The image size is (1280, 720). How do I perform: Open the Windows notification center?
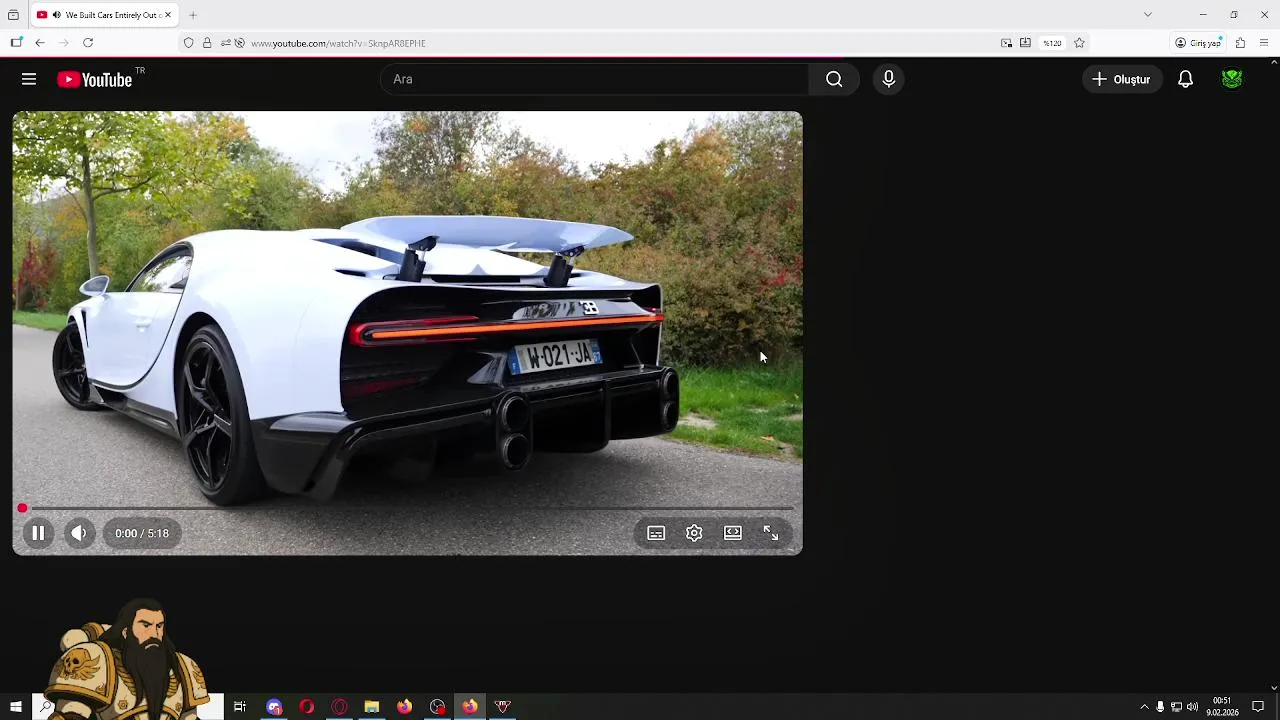[x=1258, y=707]
